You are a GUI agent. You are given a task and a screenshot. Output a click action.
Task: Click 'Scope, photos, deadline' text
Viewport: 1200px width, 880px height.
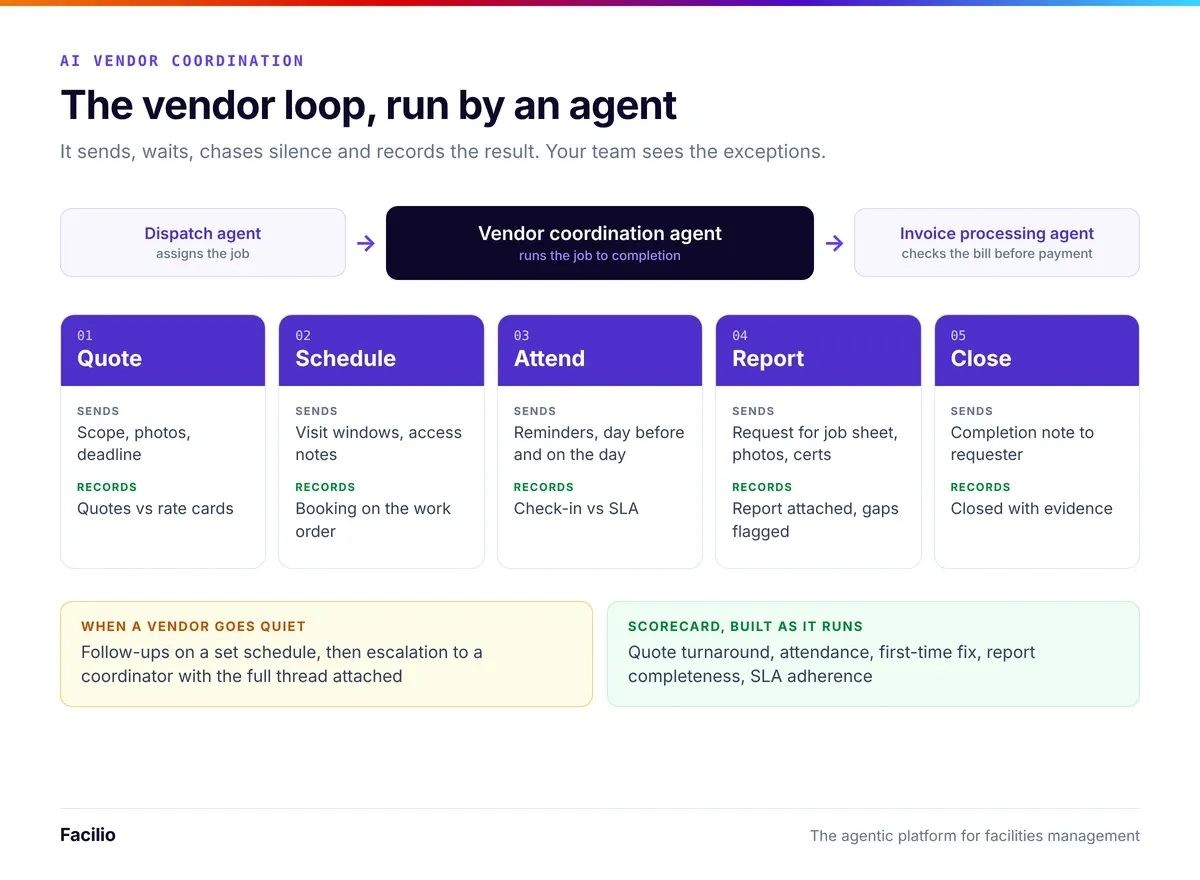click(134, 443)
